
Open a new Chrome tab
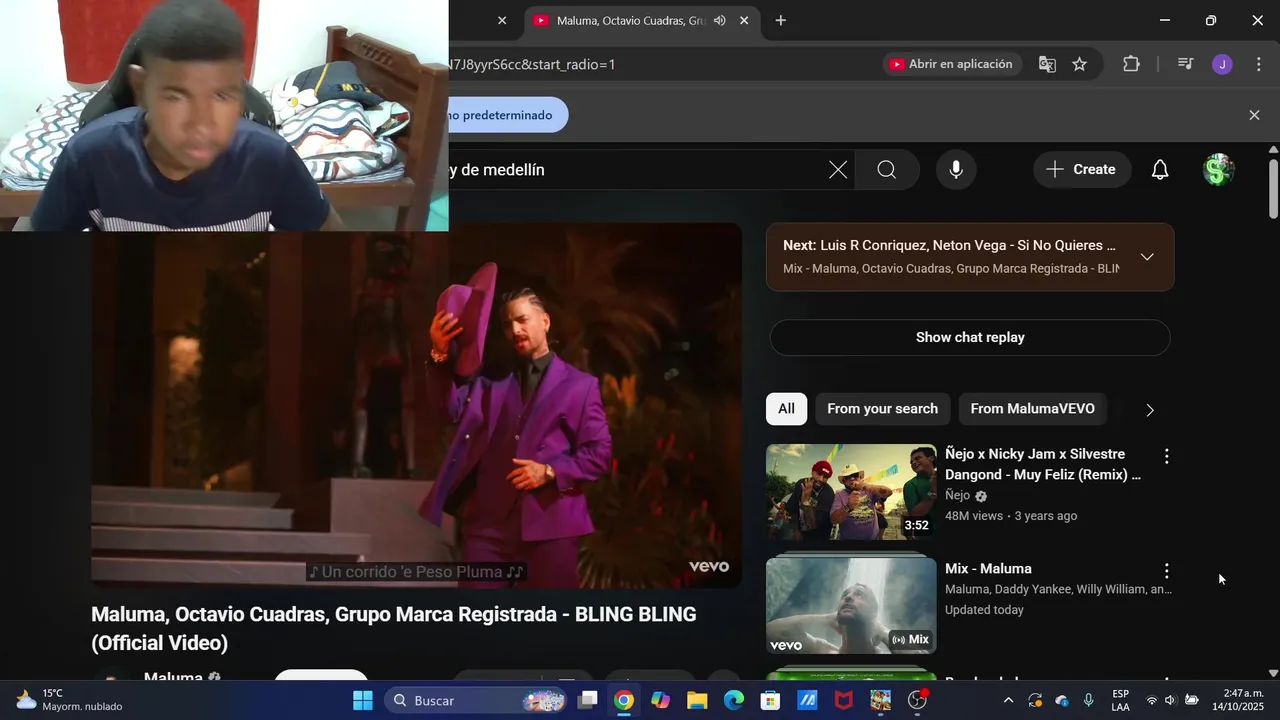tap(781, 20)
